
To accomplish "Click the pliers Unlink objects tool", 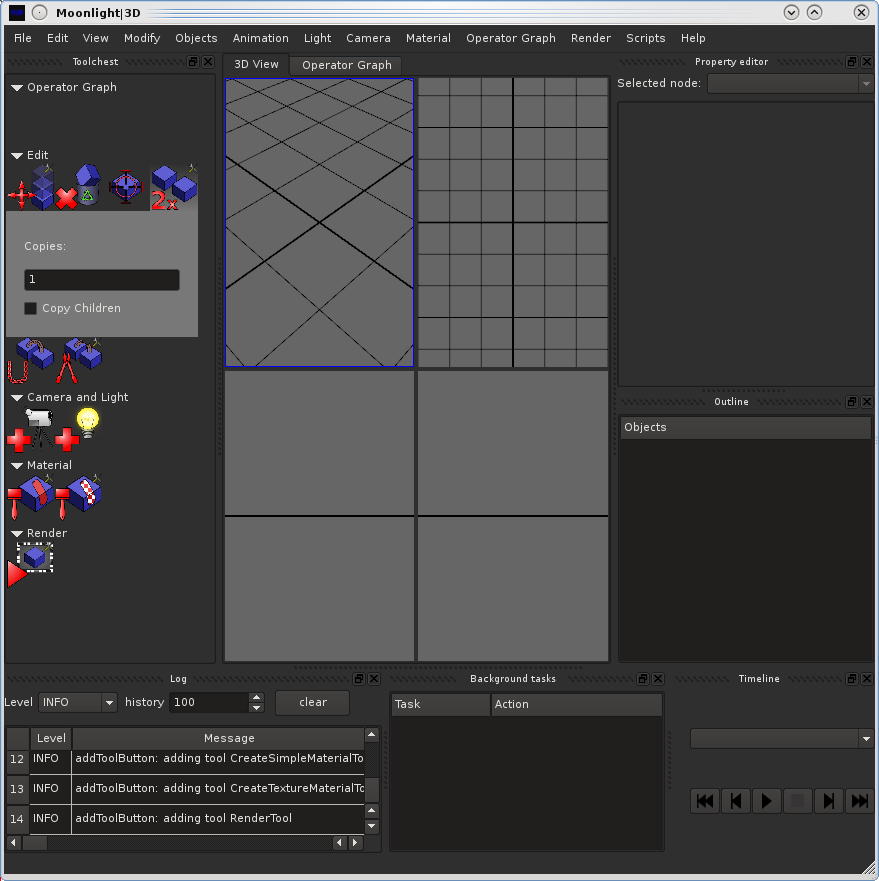I will (x=79, y=361).
